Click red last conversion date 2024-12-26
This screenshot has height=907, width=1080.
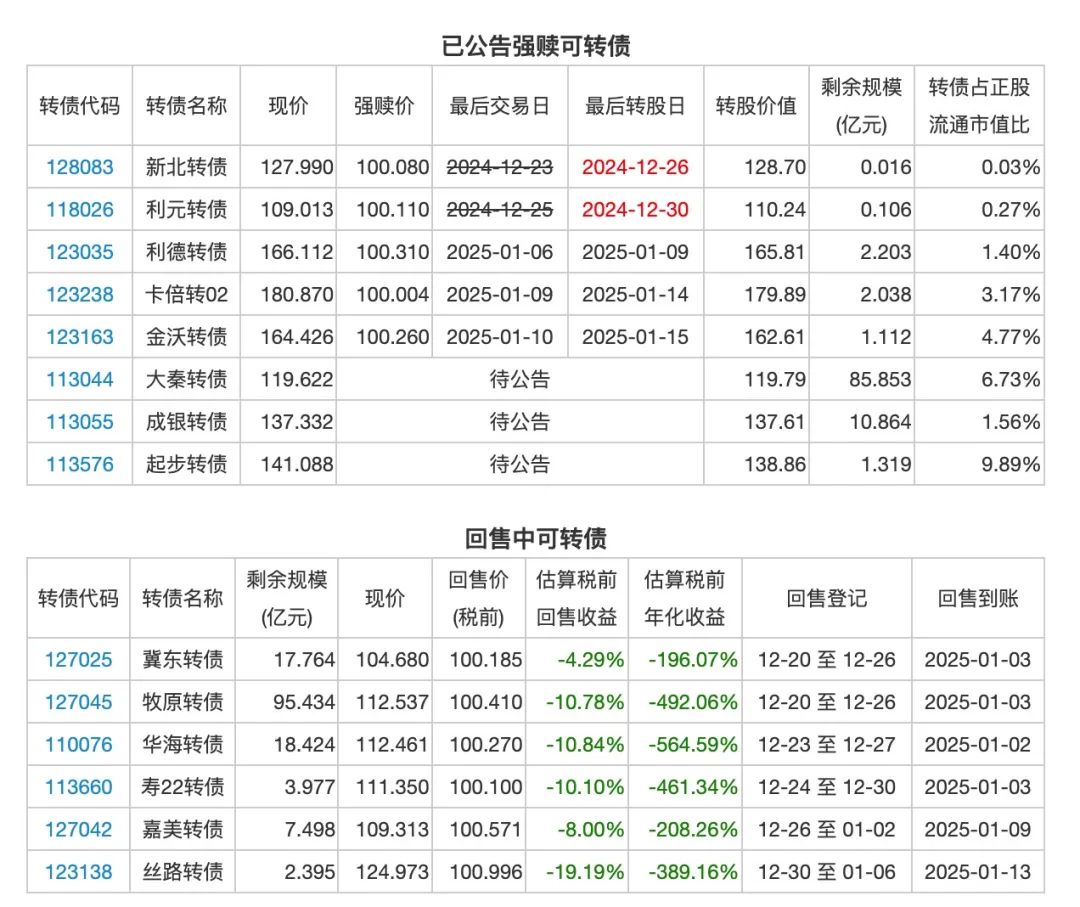635,167
